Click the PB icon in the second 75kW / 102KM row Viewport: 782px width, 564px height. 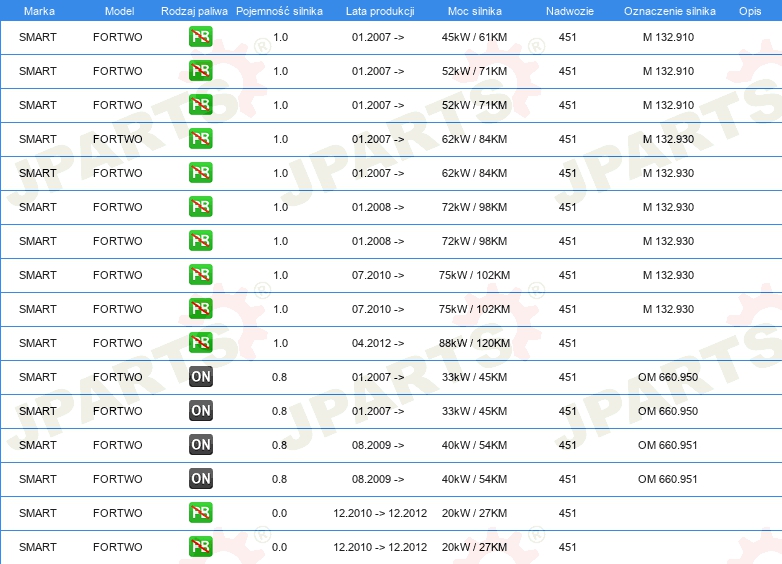pos(201,309)
